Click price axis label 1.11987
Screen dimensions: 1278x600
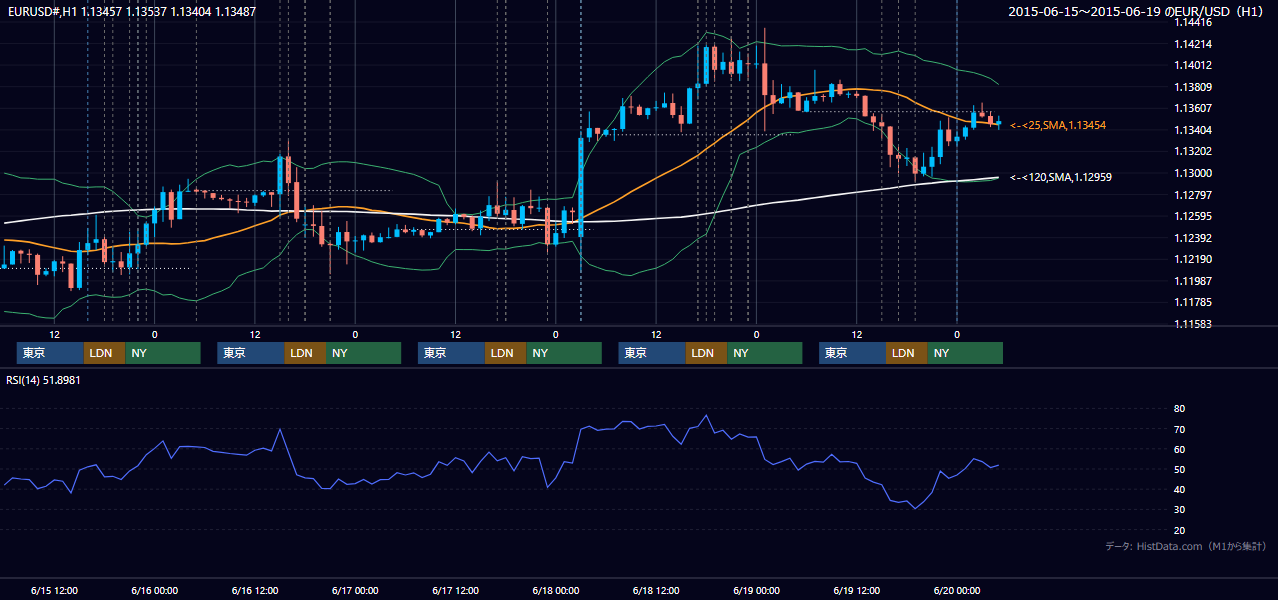[x=1192, y=281]
